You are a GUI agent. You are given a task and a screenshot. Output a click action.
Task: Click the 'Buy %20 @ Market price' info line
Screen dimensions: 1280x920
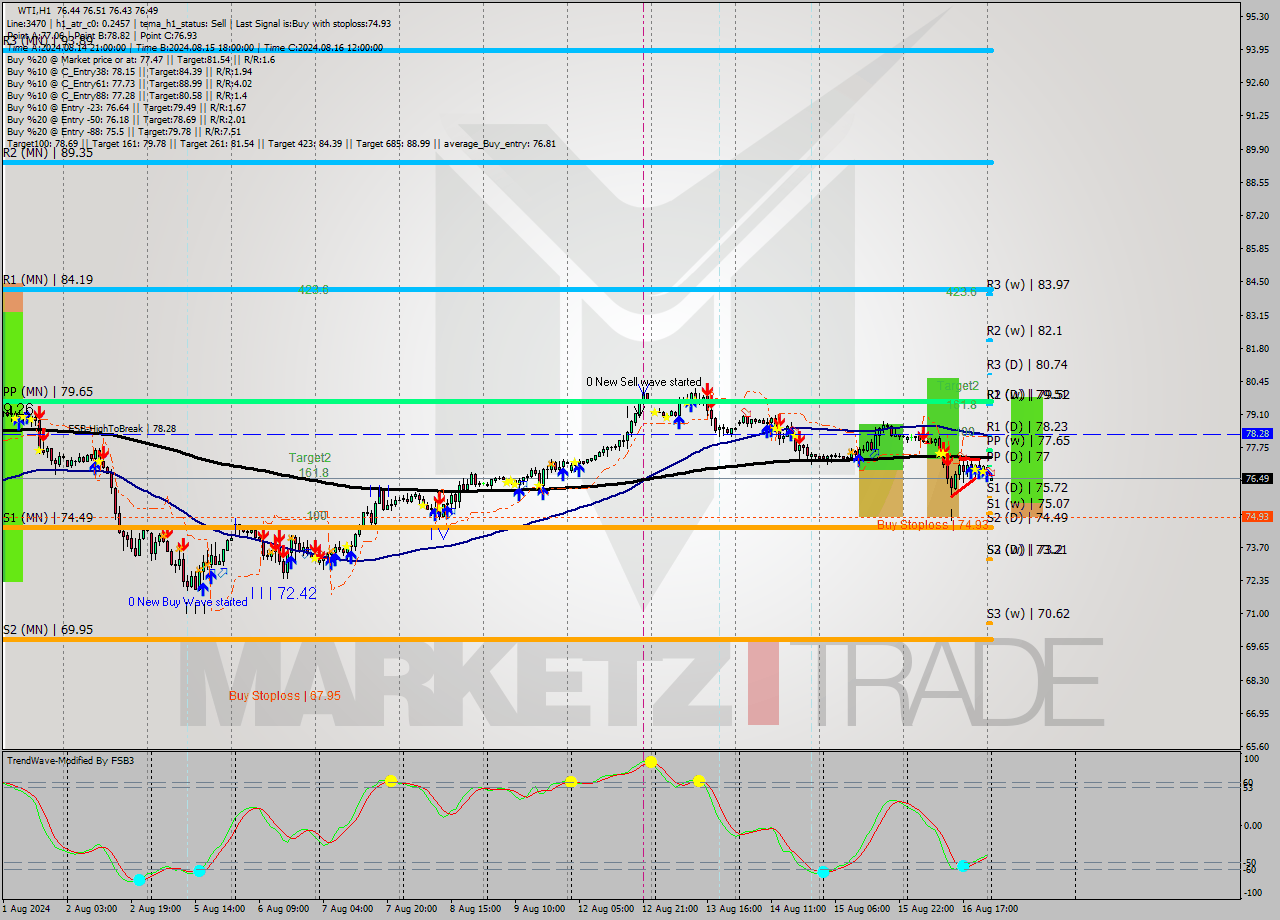(141, 59)
